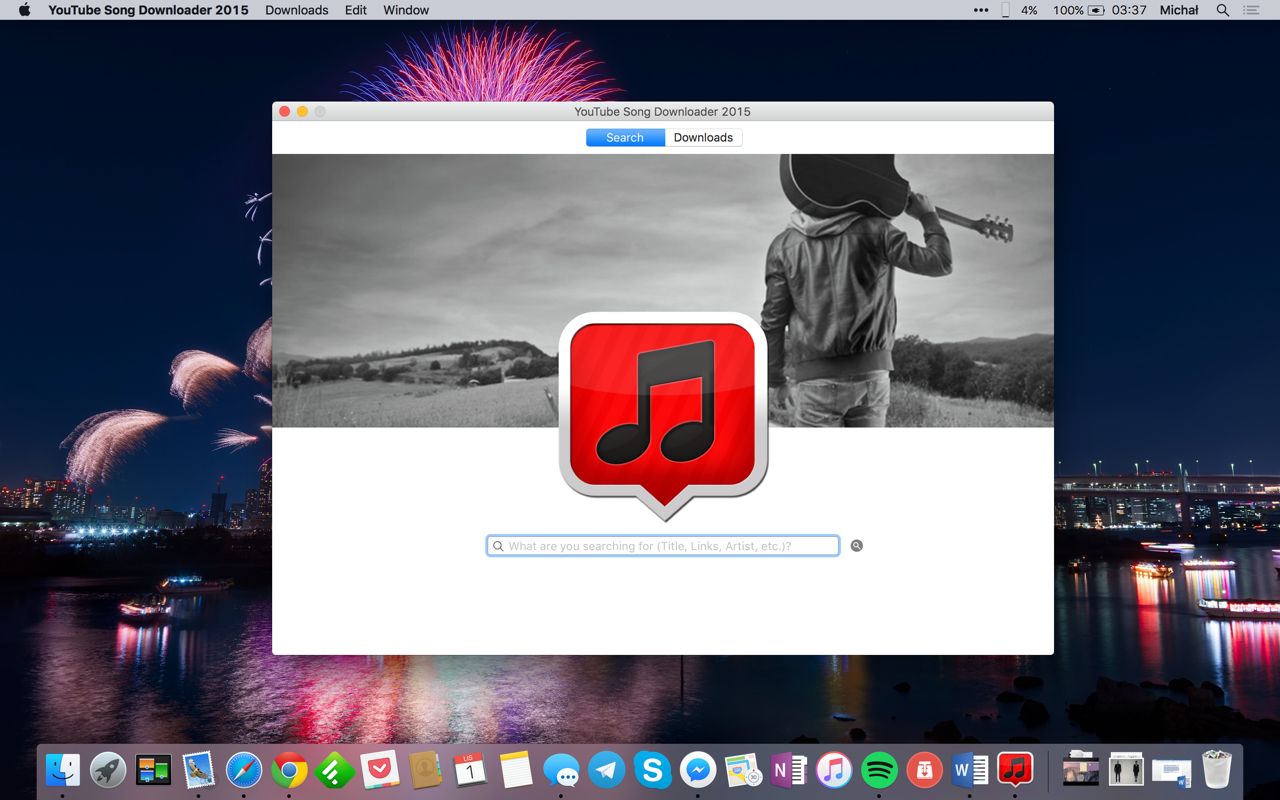Open the Trash from the dock

[x=1217, y=769]
